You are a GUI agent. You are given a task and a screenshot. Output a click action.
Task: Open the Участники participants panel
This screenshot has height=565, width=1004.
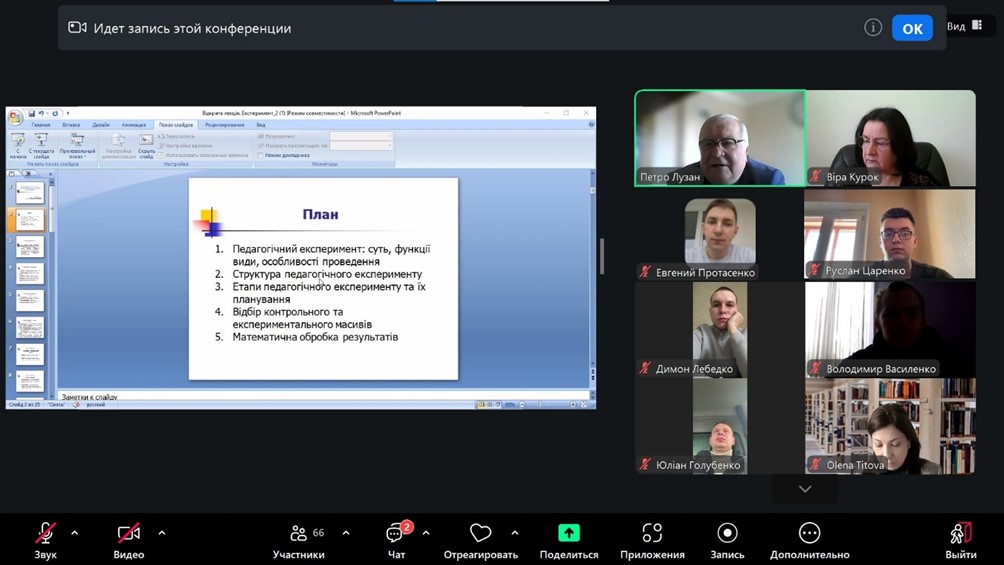pyautogui.click(x=299, y=534)
